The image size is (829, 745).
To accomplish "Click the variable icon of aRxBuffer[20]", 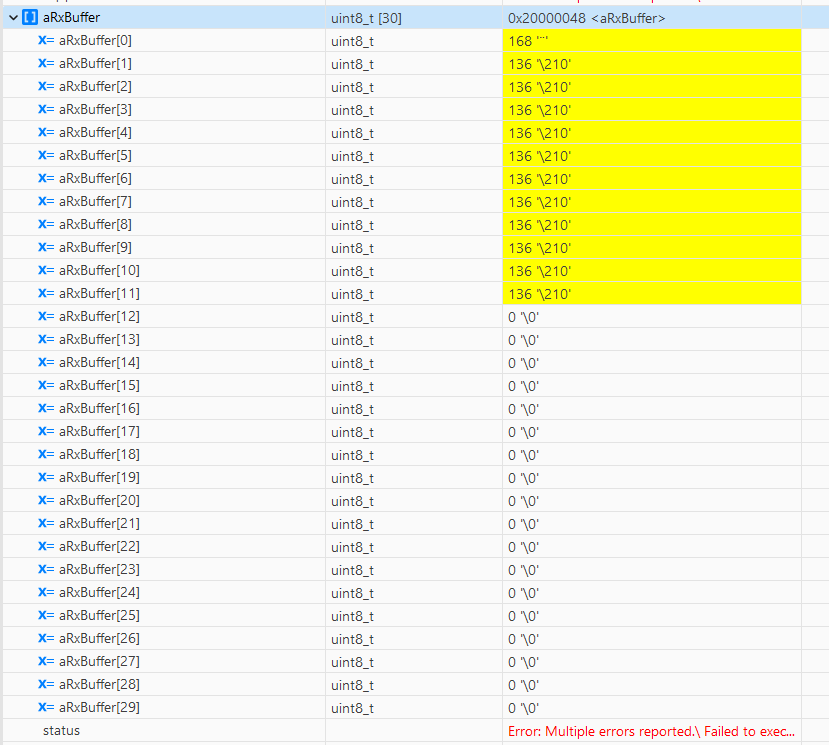I will (x=46, y=500).
